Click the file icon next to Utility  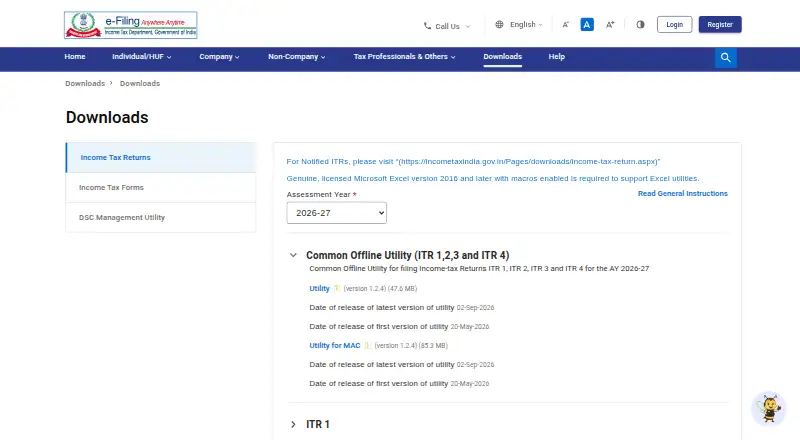pos(337,288)
